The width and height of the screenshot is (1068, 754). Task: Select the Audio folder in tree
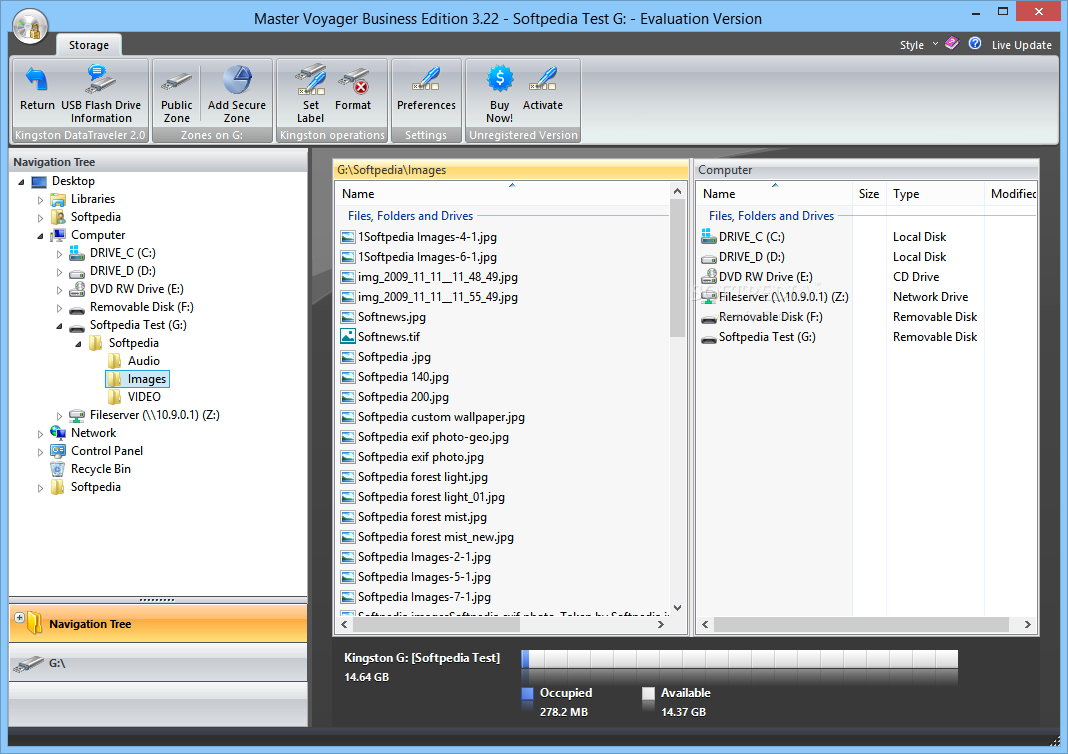click(x=134, y=361)
